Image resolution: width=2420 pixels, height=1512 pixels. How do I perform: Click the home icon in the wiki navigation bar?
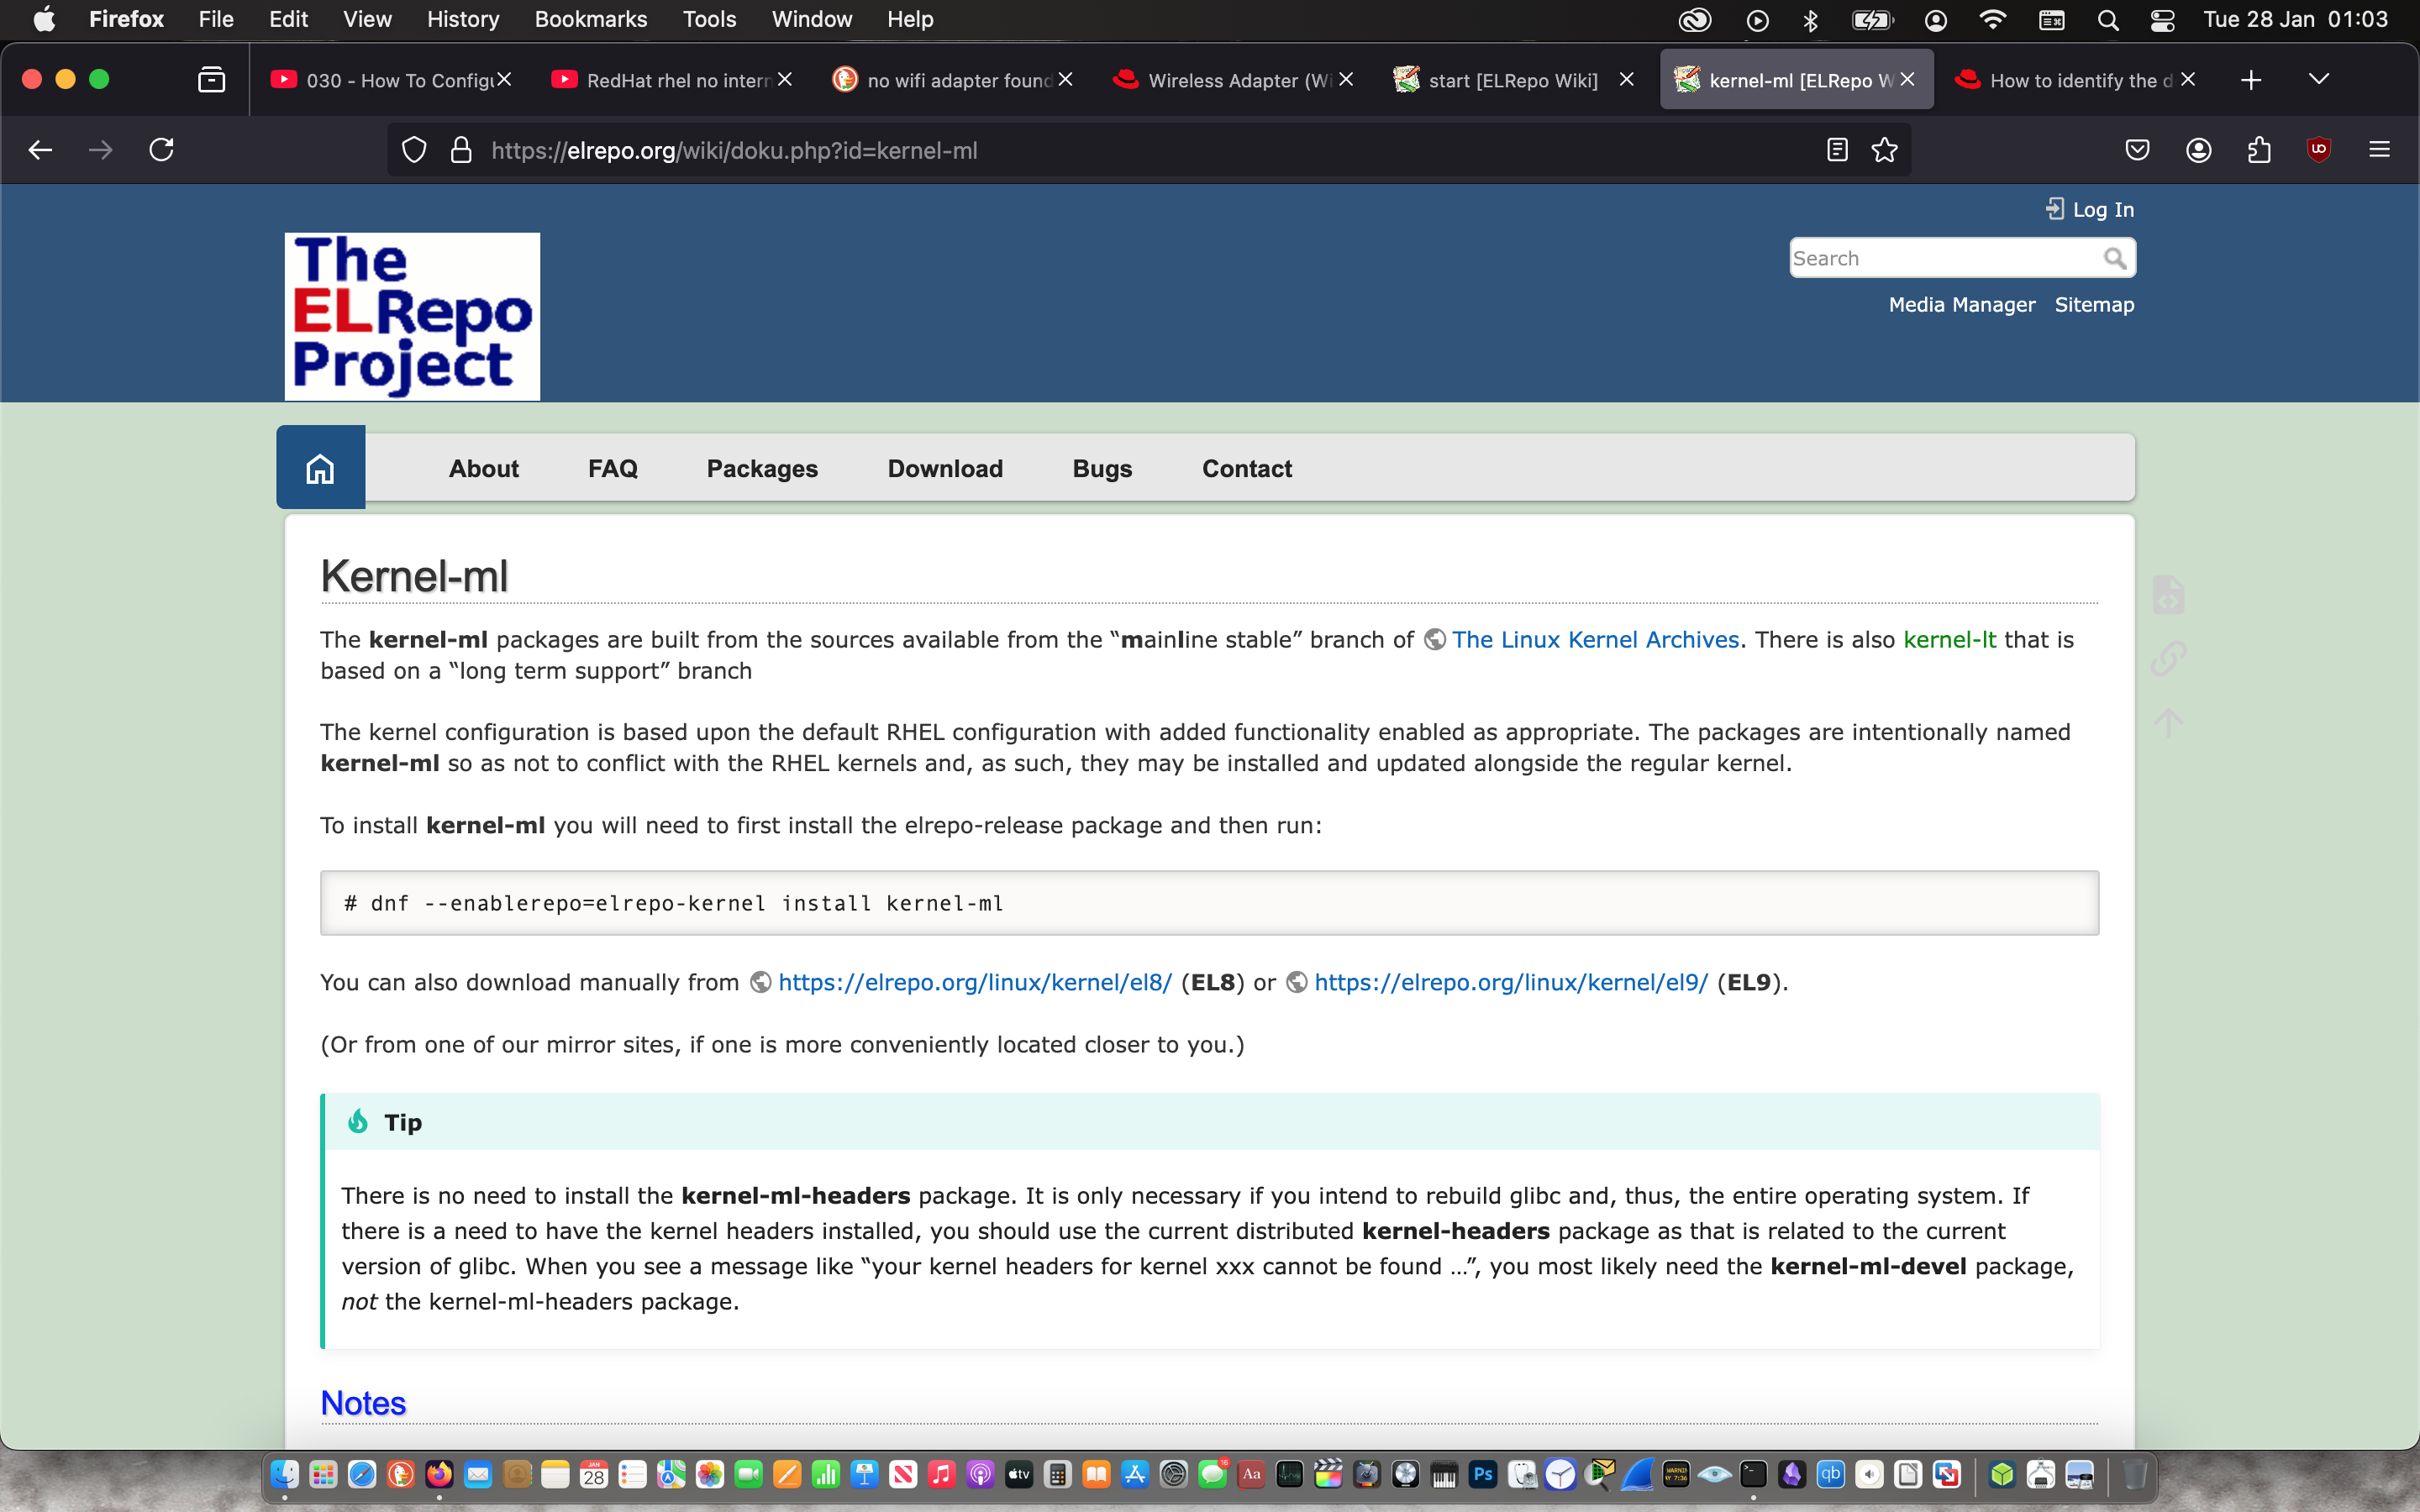(320, 468)
